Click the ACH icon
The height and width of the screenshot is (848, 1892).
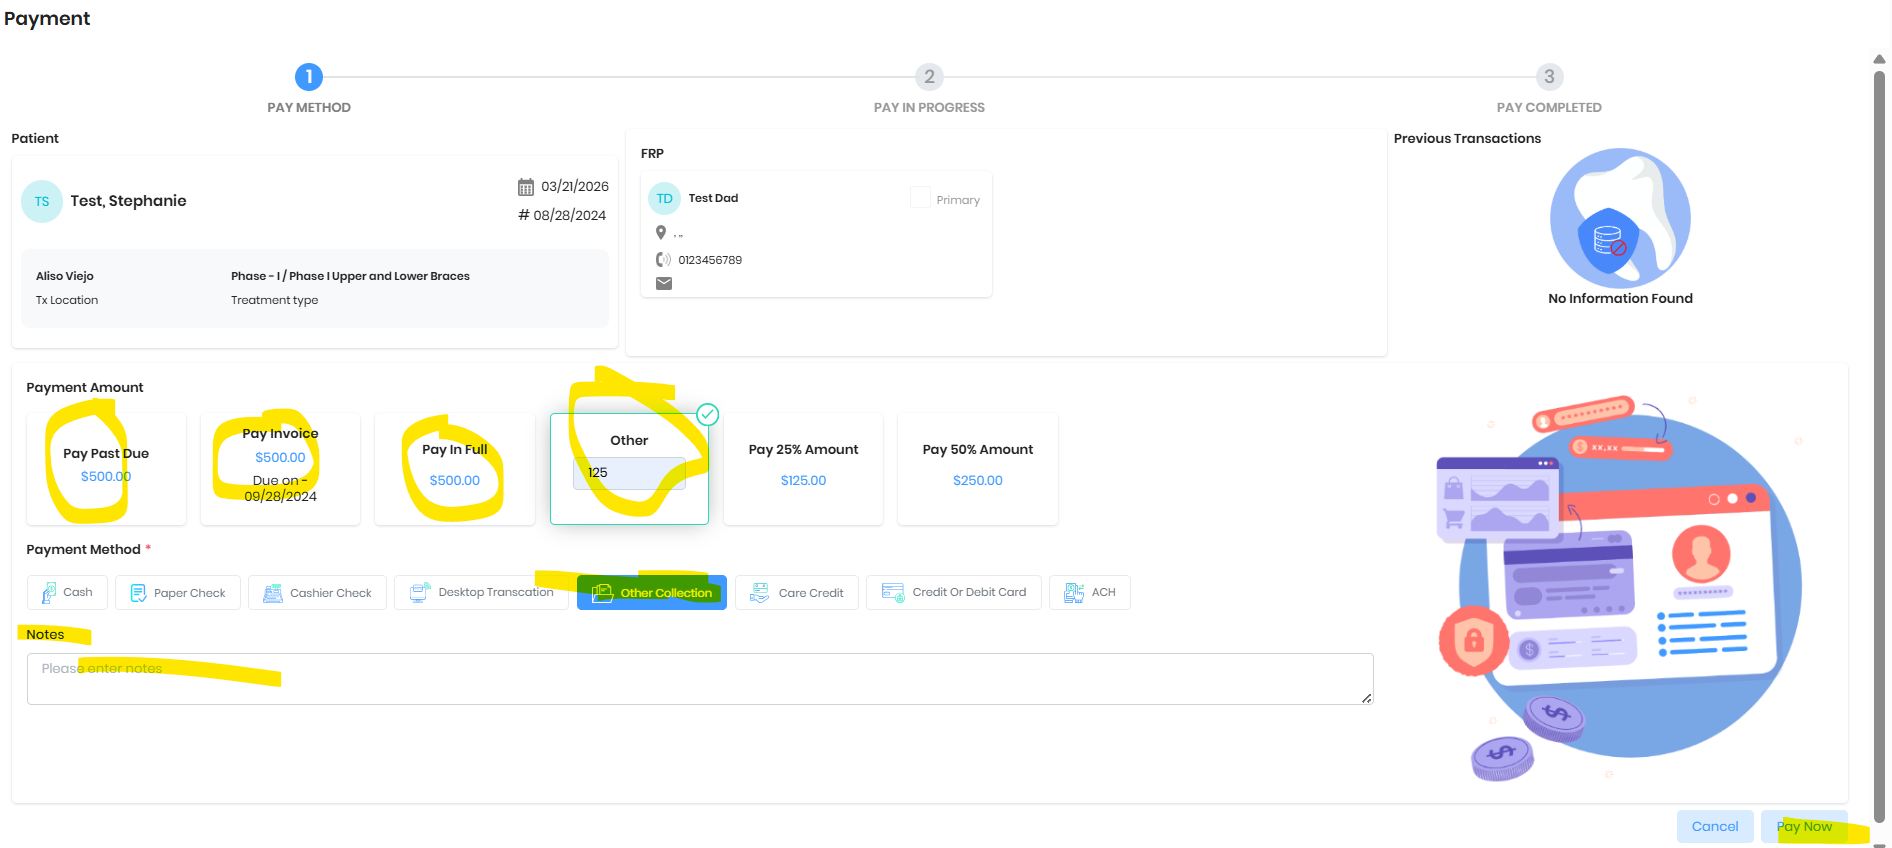[1074, 593]
